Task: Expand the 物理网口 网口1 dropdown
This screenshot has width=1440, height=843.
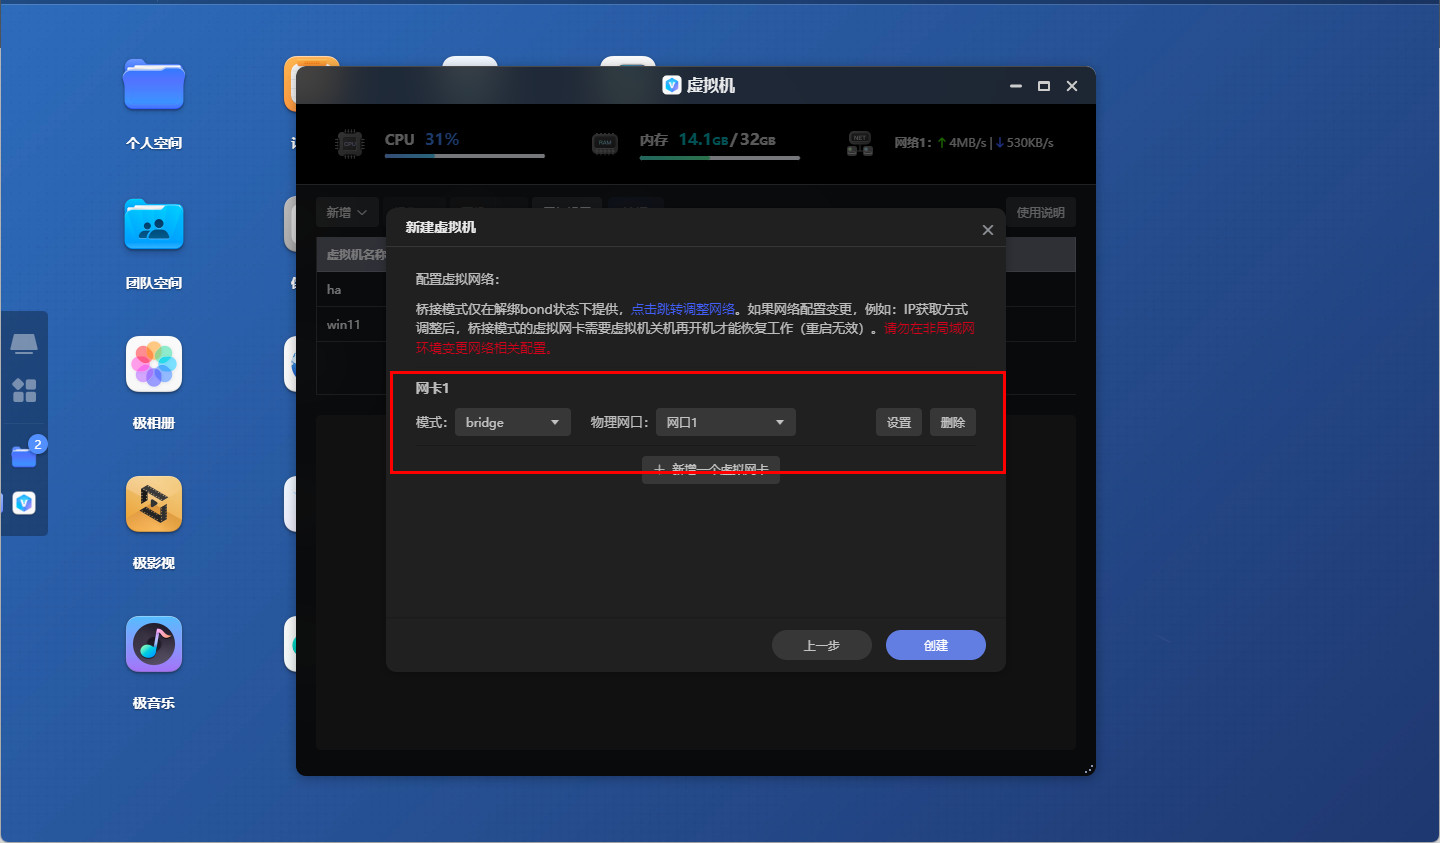Action: [725, 422]
